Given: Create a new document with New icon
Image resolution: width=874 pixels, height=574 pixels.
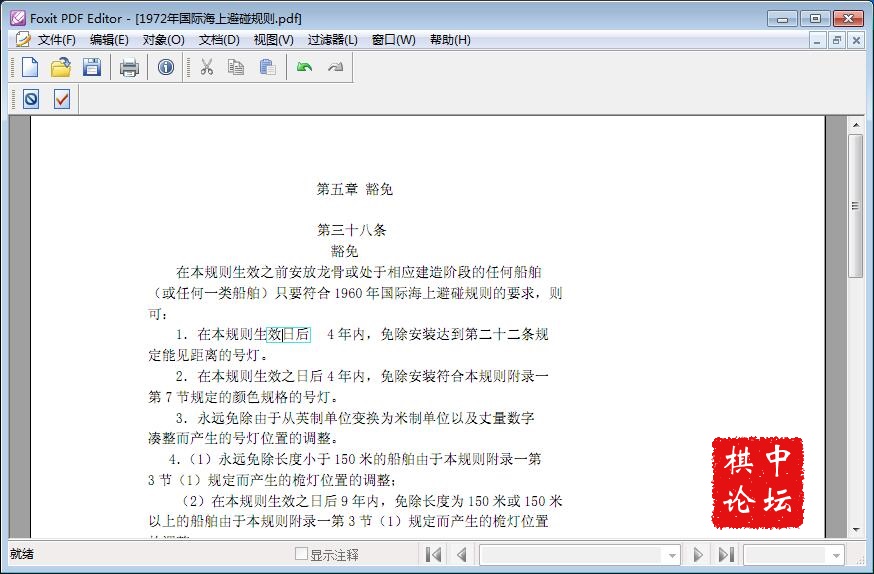Looking at the screenshot, I should click(30, 67).
